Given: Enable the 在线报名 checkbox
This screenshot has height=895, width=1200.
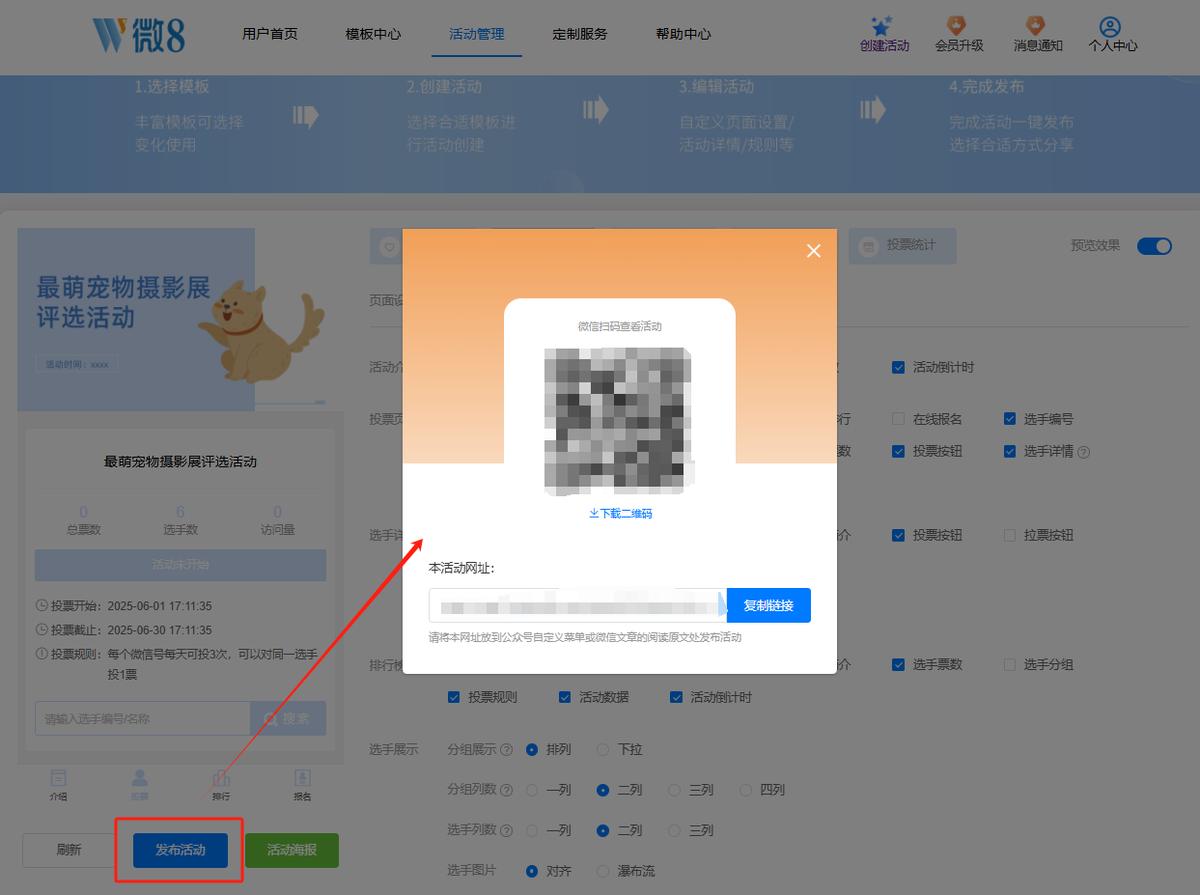Looking at the screenshot, I should tap(898, 419).
